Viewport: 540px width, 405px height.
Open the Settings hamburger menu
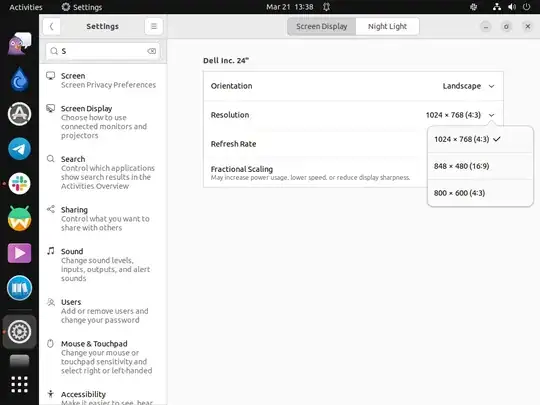pyautogui.click(x=154, y=27)
